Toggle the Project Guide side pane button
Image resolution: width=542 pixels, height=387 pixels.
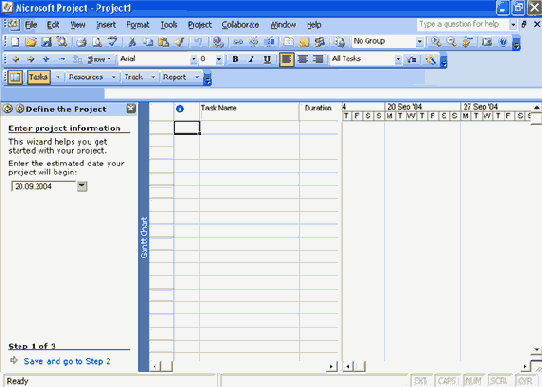pyautogui.click(x=15, y=77)
